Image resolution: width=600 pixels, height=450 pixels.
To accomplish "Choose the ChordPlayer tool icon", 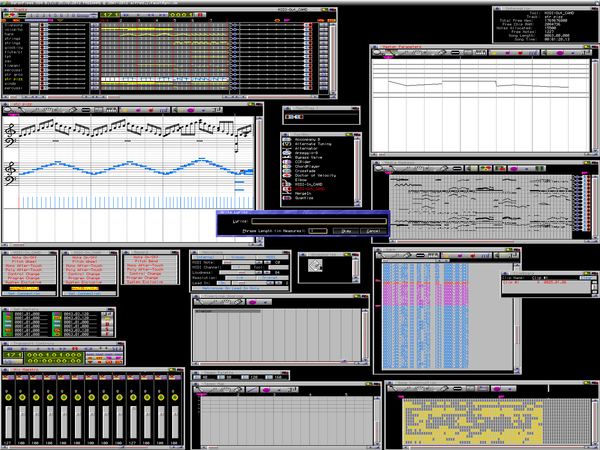I will [x=287, y=167].
